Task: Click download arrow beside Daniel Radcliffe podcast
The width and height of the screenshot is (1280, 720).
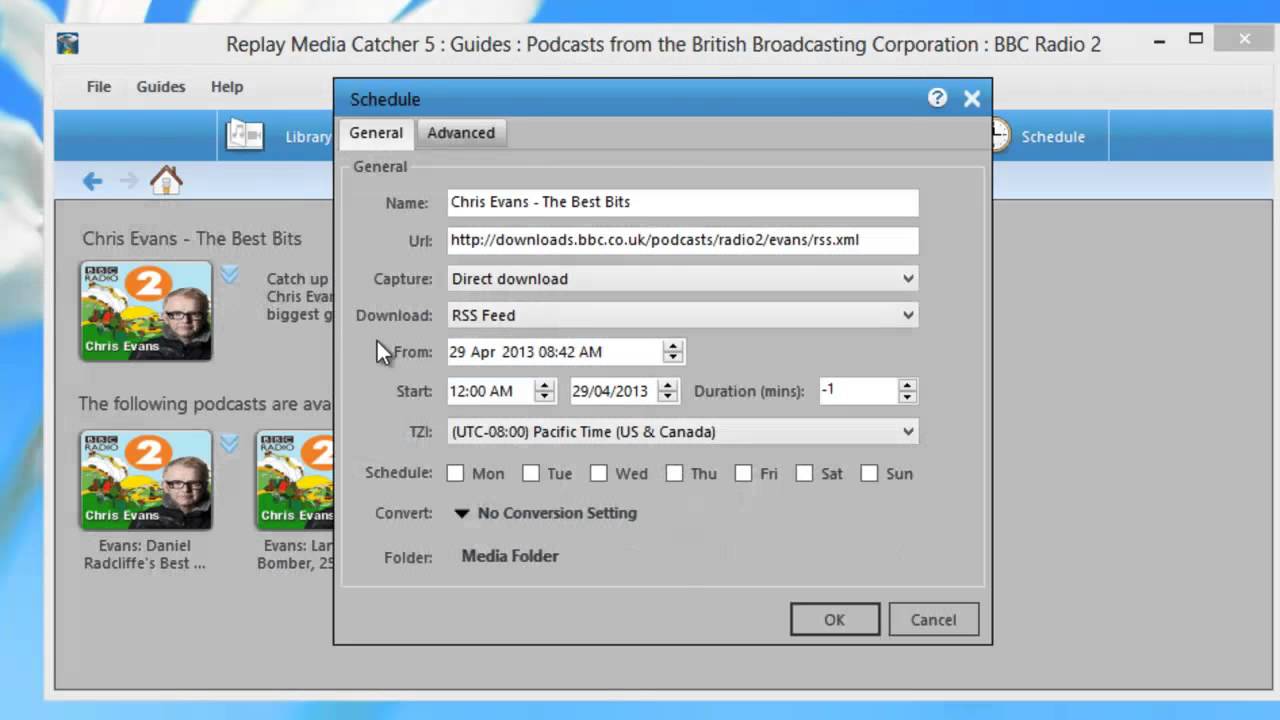Action: click(x=229, y=444)
